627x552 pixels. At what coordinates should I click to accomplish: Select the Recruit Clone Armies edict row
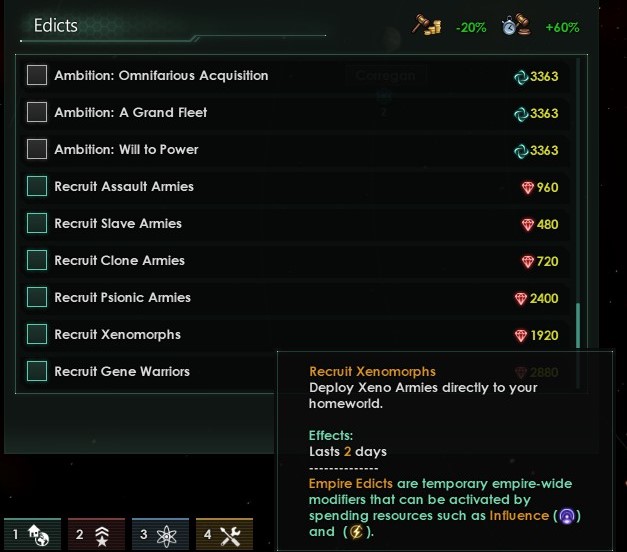pos(296,260)
